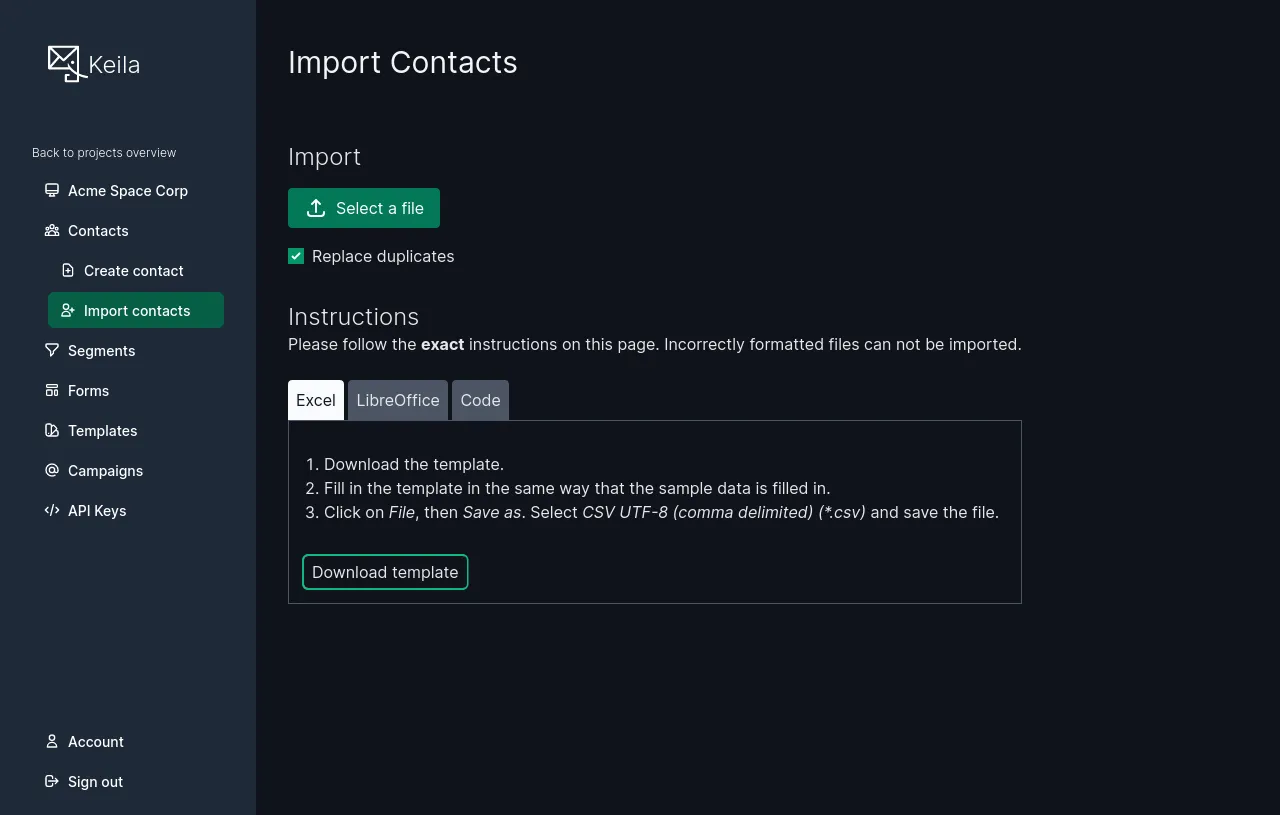Click the Forms sidebar icon
Viewport: 1280px width, 815px height.
(x=51, y=390)
